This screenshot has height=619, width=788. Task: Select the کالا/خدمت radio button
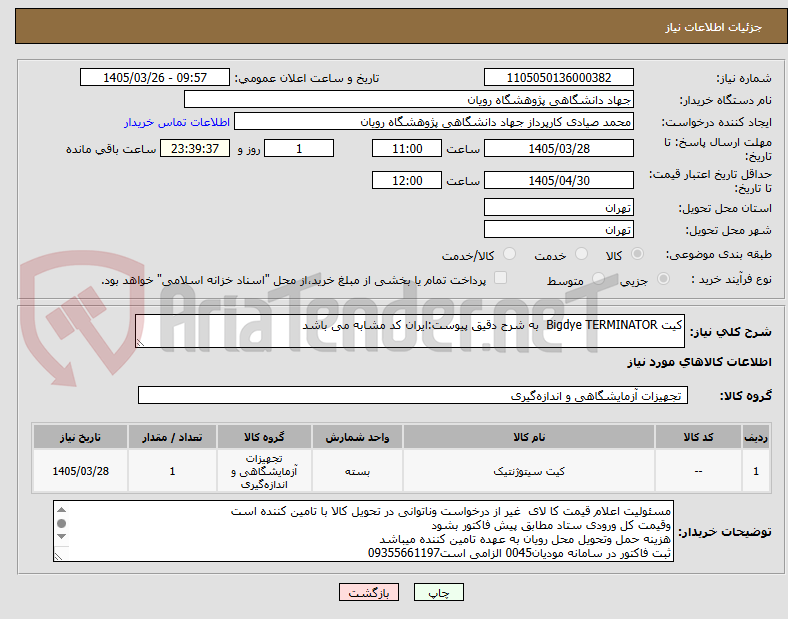[x=510, y=254]
